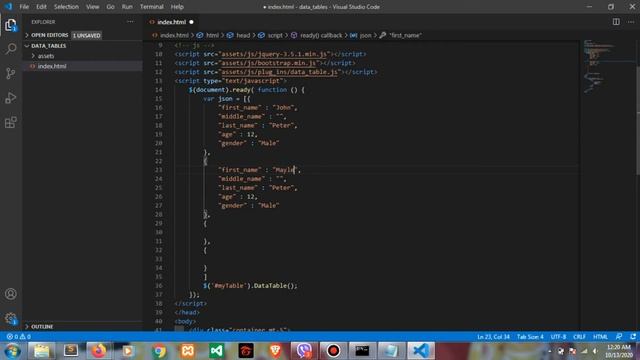Screen dimensions: 640x360
Task: Open the Go menu
Action: click(110, 7)
